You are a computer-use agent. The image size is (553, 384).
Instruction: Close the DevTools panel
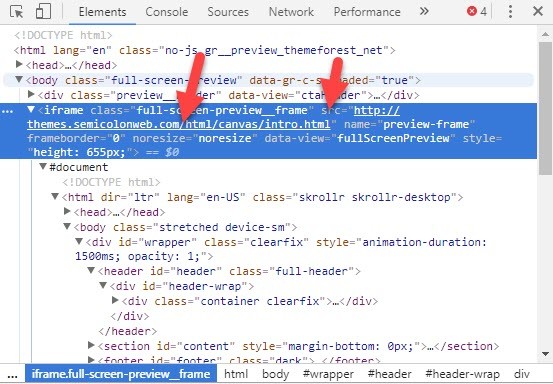pos(538,11)
